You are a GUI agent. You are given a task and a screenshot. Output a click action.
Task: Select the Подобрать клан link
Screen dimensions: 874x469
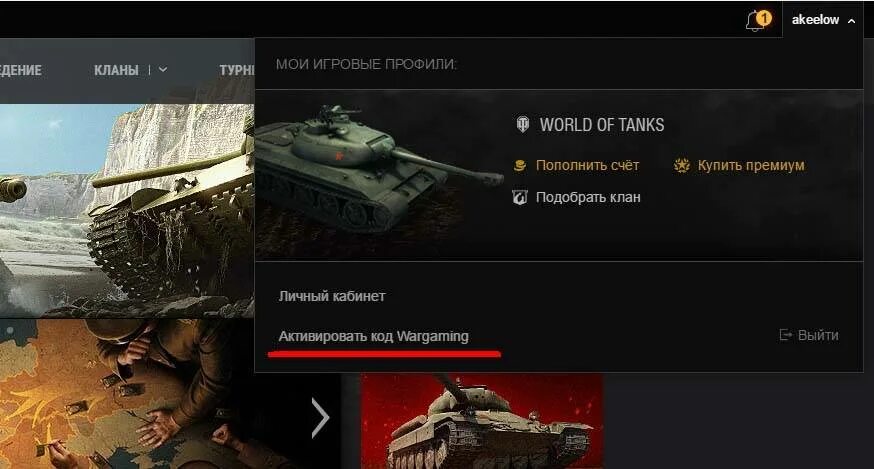pyautogui.click(x=588, y=197)
